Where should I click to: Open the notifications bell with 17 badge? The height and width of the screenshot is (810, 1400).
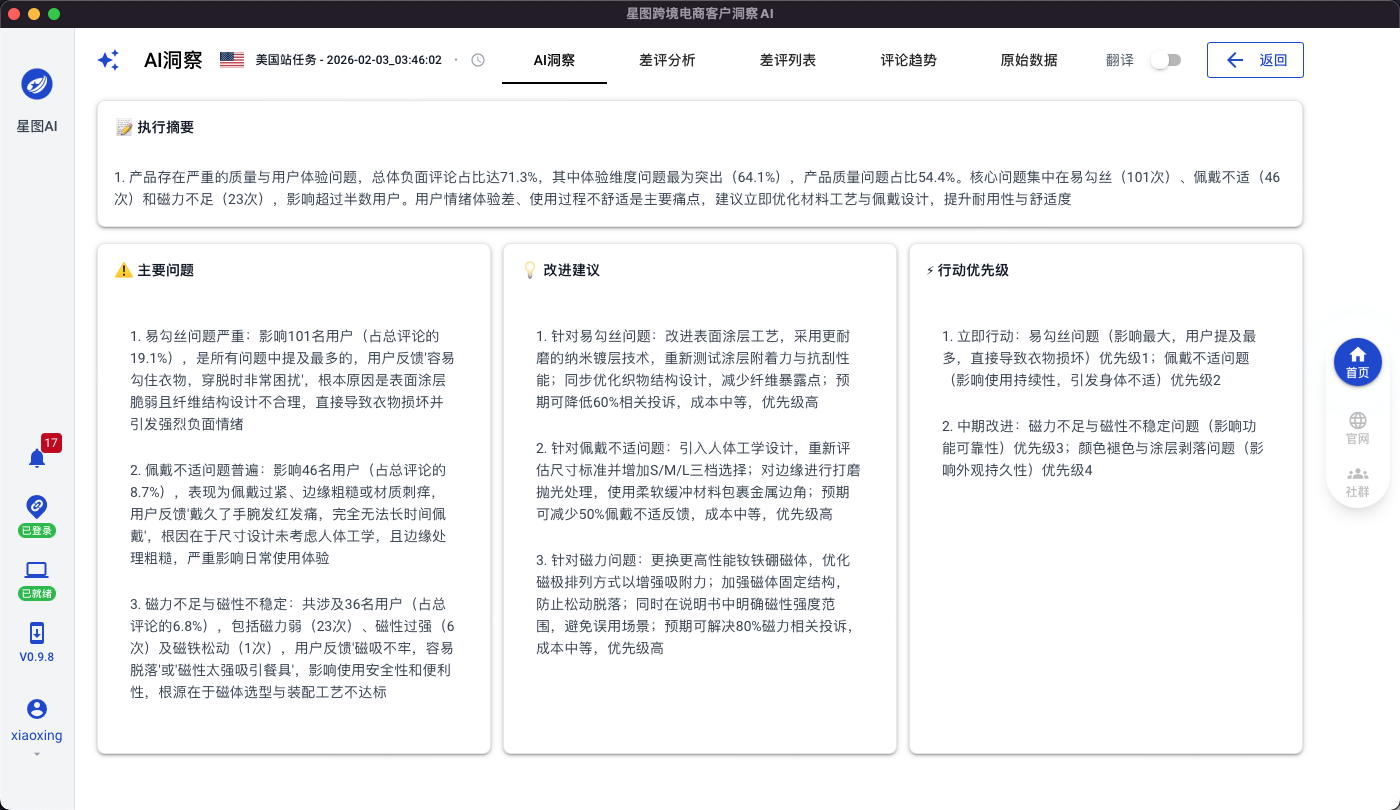pyautogui.click(x=37, y=458)
